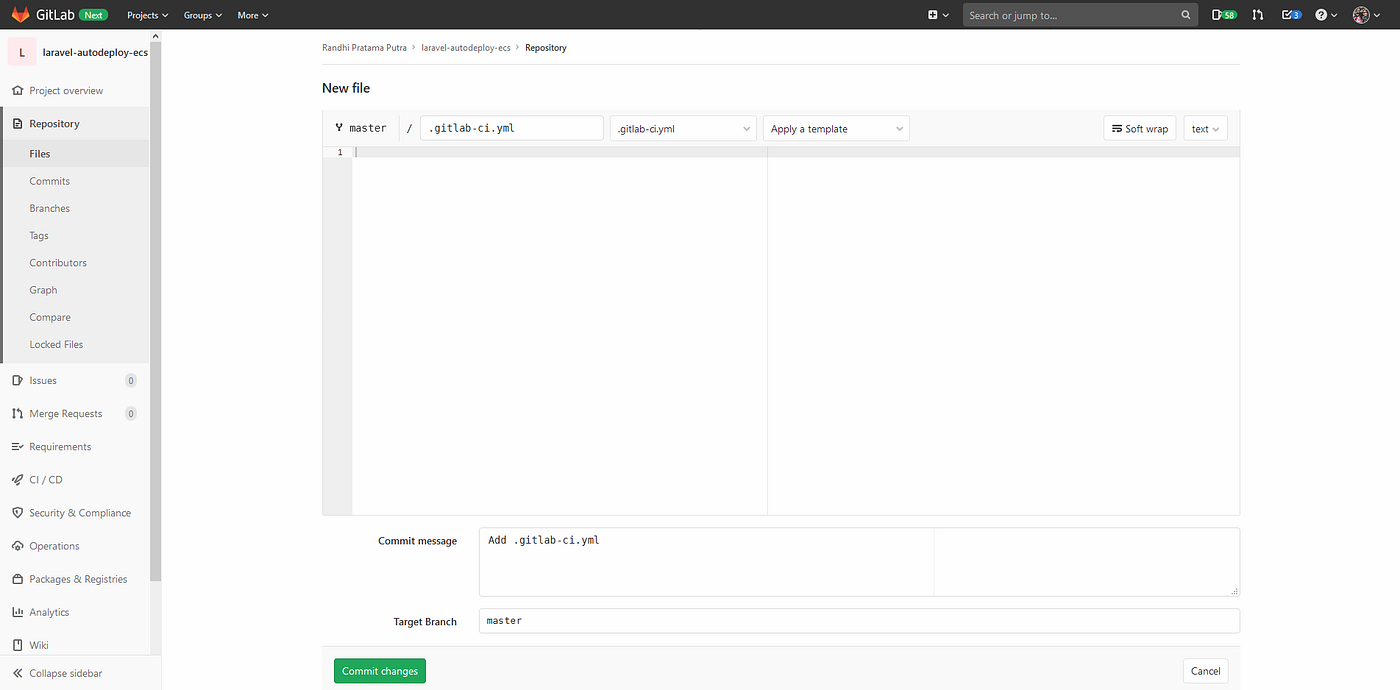Click the new item plus icon in navbar
The image size is (1400, 690).
pyautogui.click(x=932, y=14)
